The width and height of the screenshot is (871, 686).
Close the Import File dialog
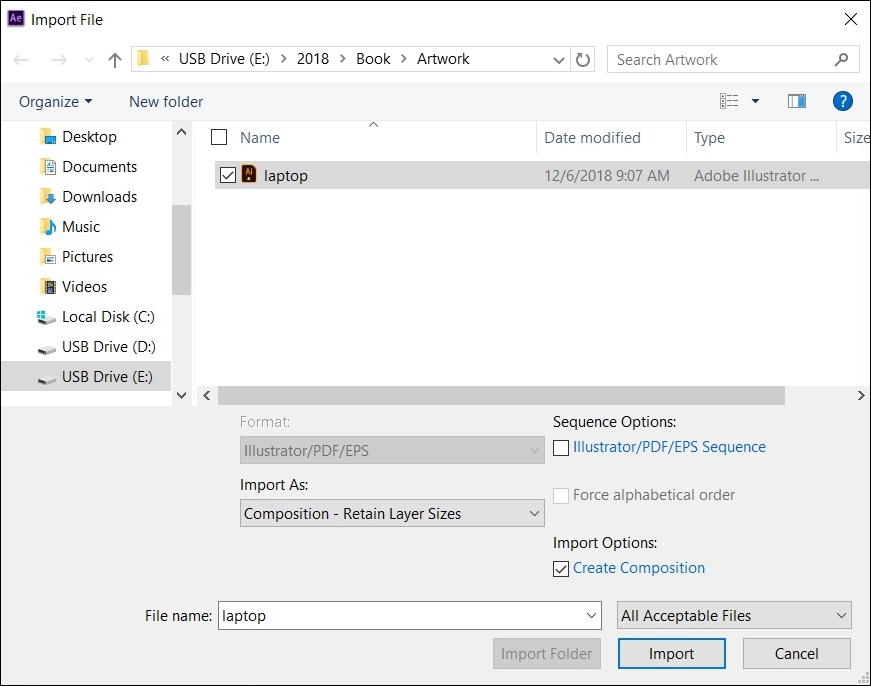coord(850,19)
